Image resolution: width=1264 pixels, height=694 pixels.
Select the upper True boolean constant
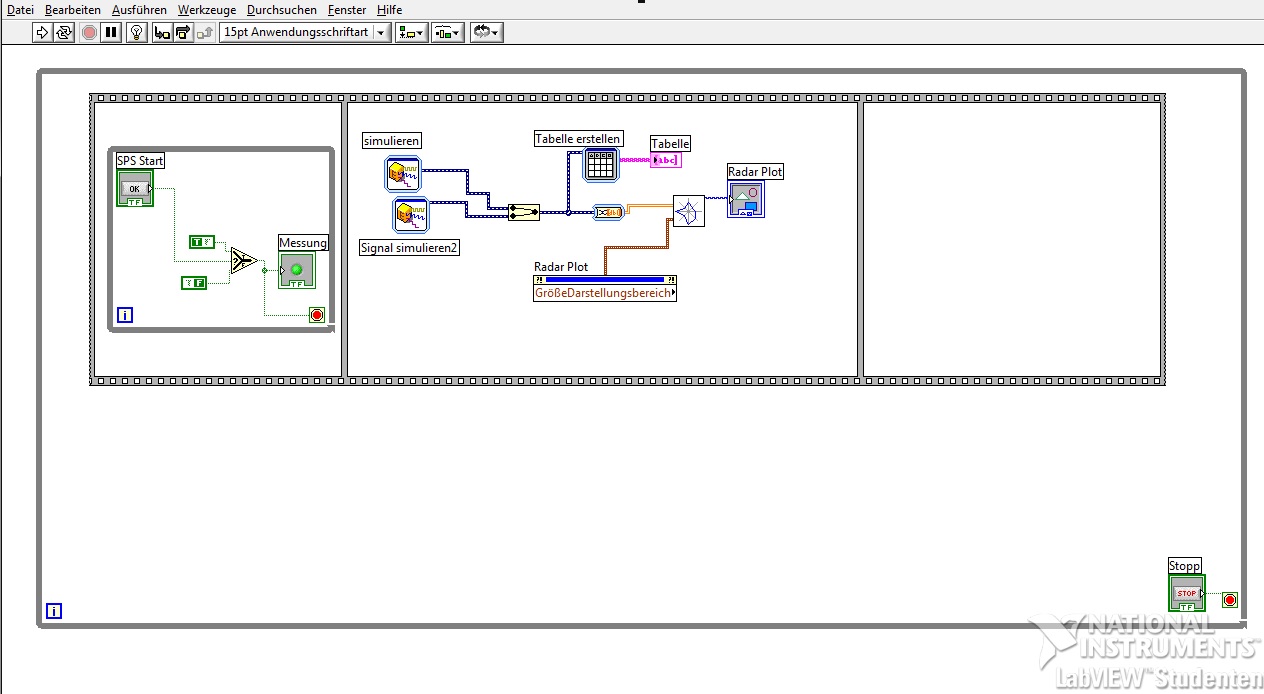pos(202,242)
